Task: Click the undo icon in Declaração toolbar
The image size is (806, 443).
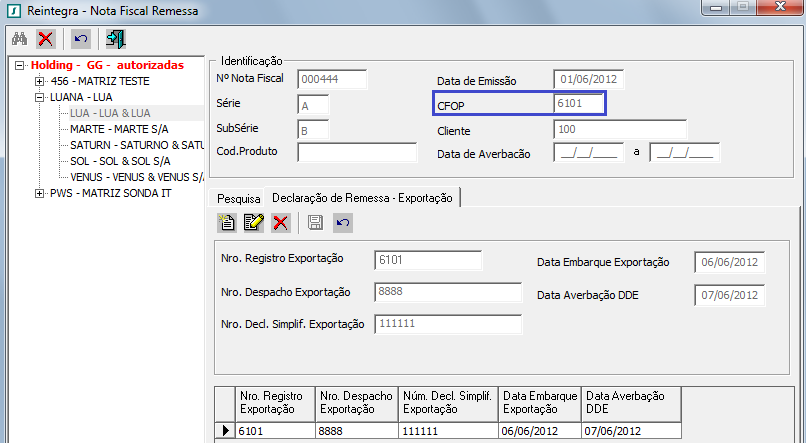Action: click(342, 223)
